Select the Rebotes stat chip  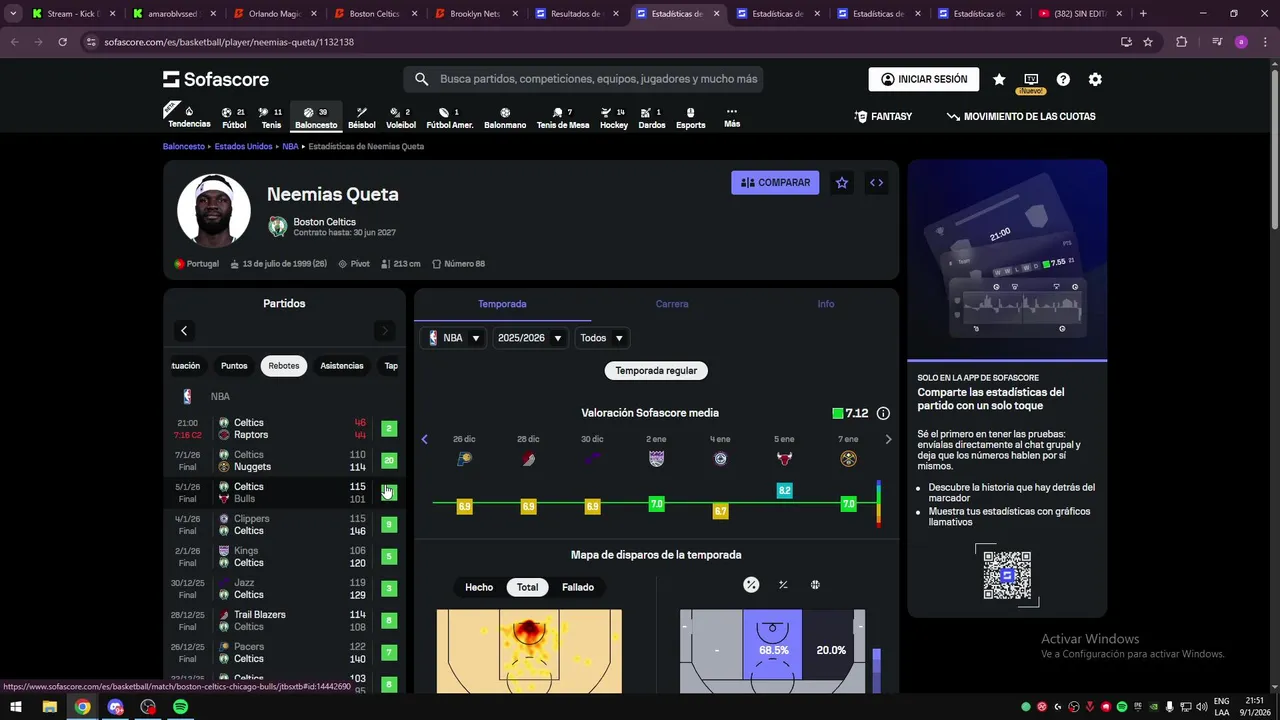284,366
